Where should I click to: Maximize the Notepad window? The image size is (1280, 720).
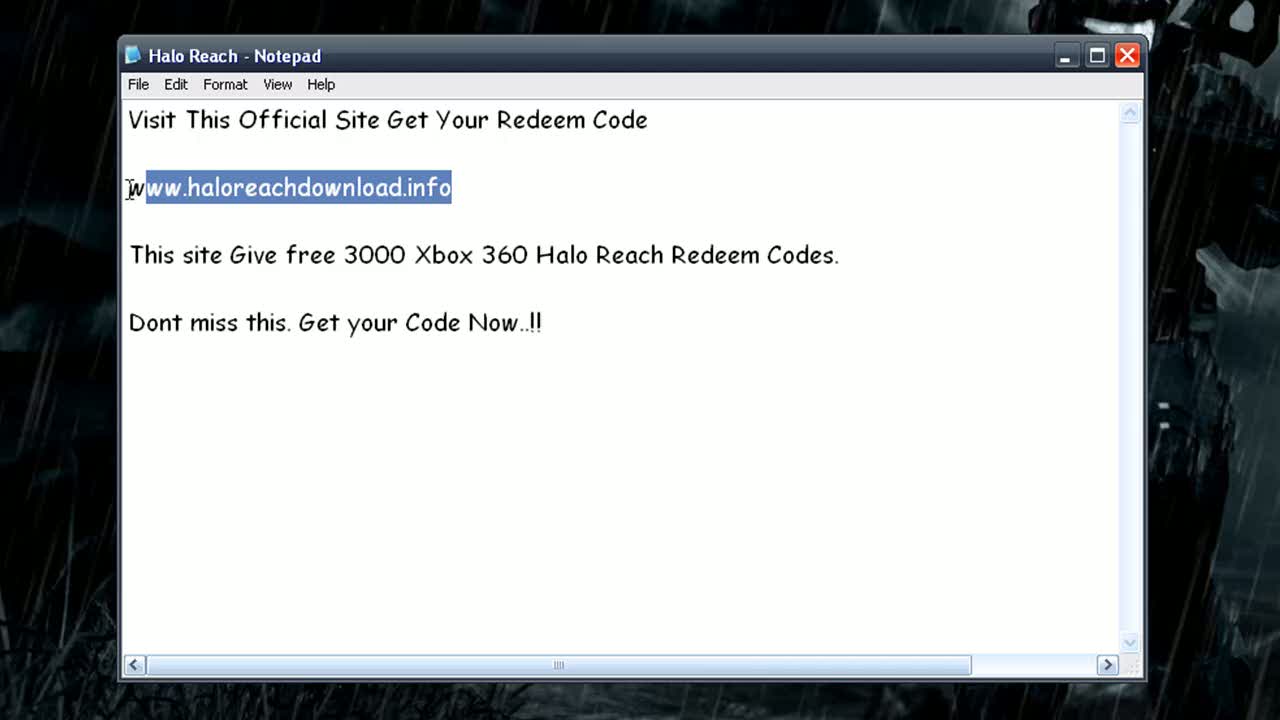click(1097, 56)
